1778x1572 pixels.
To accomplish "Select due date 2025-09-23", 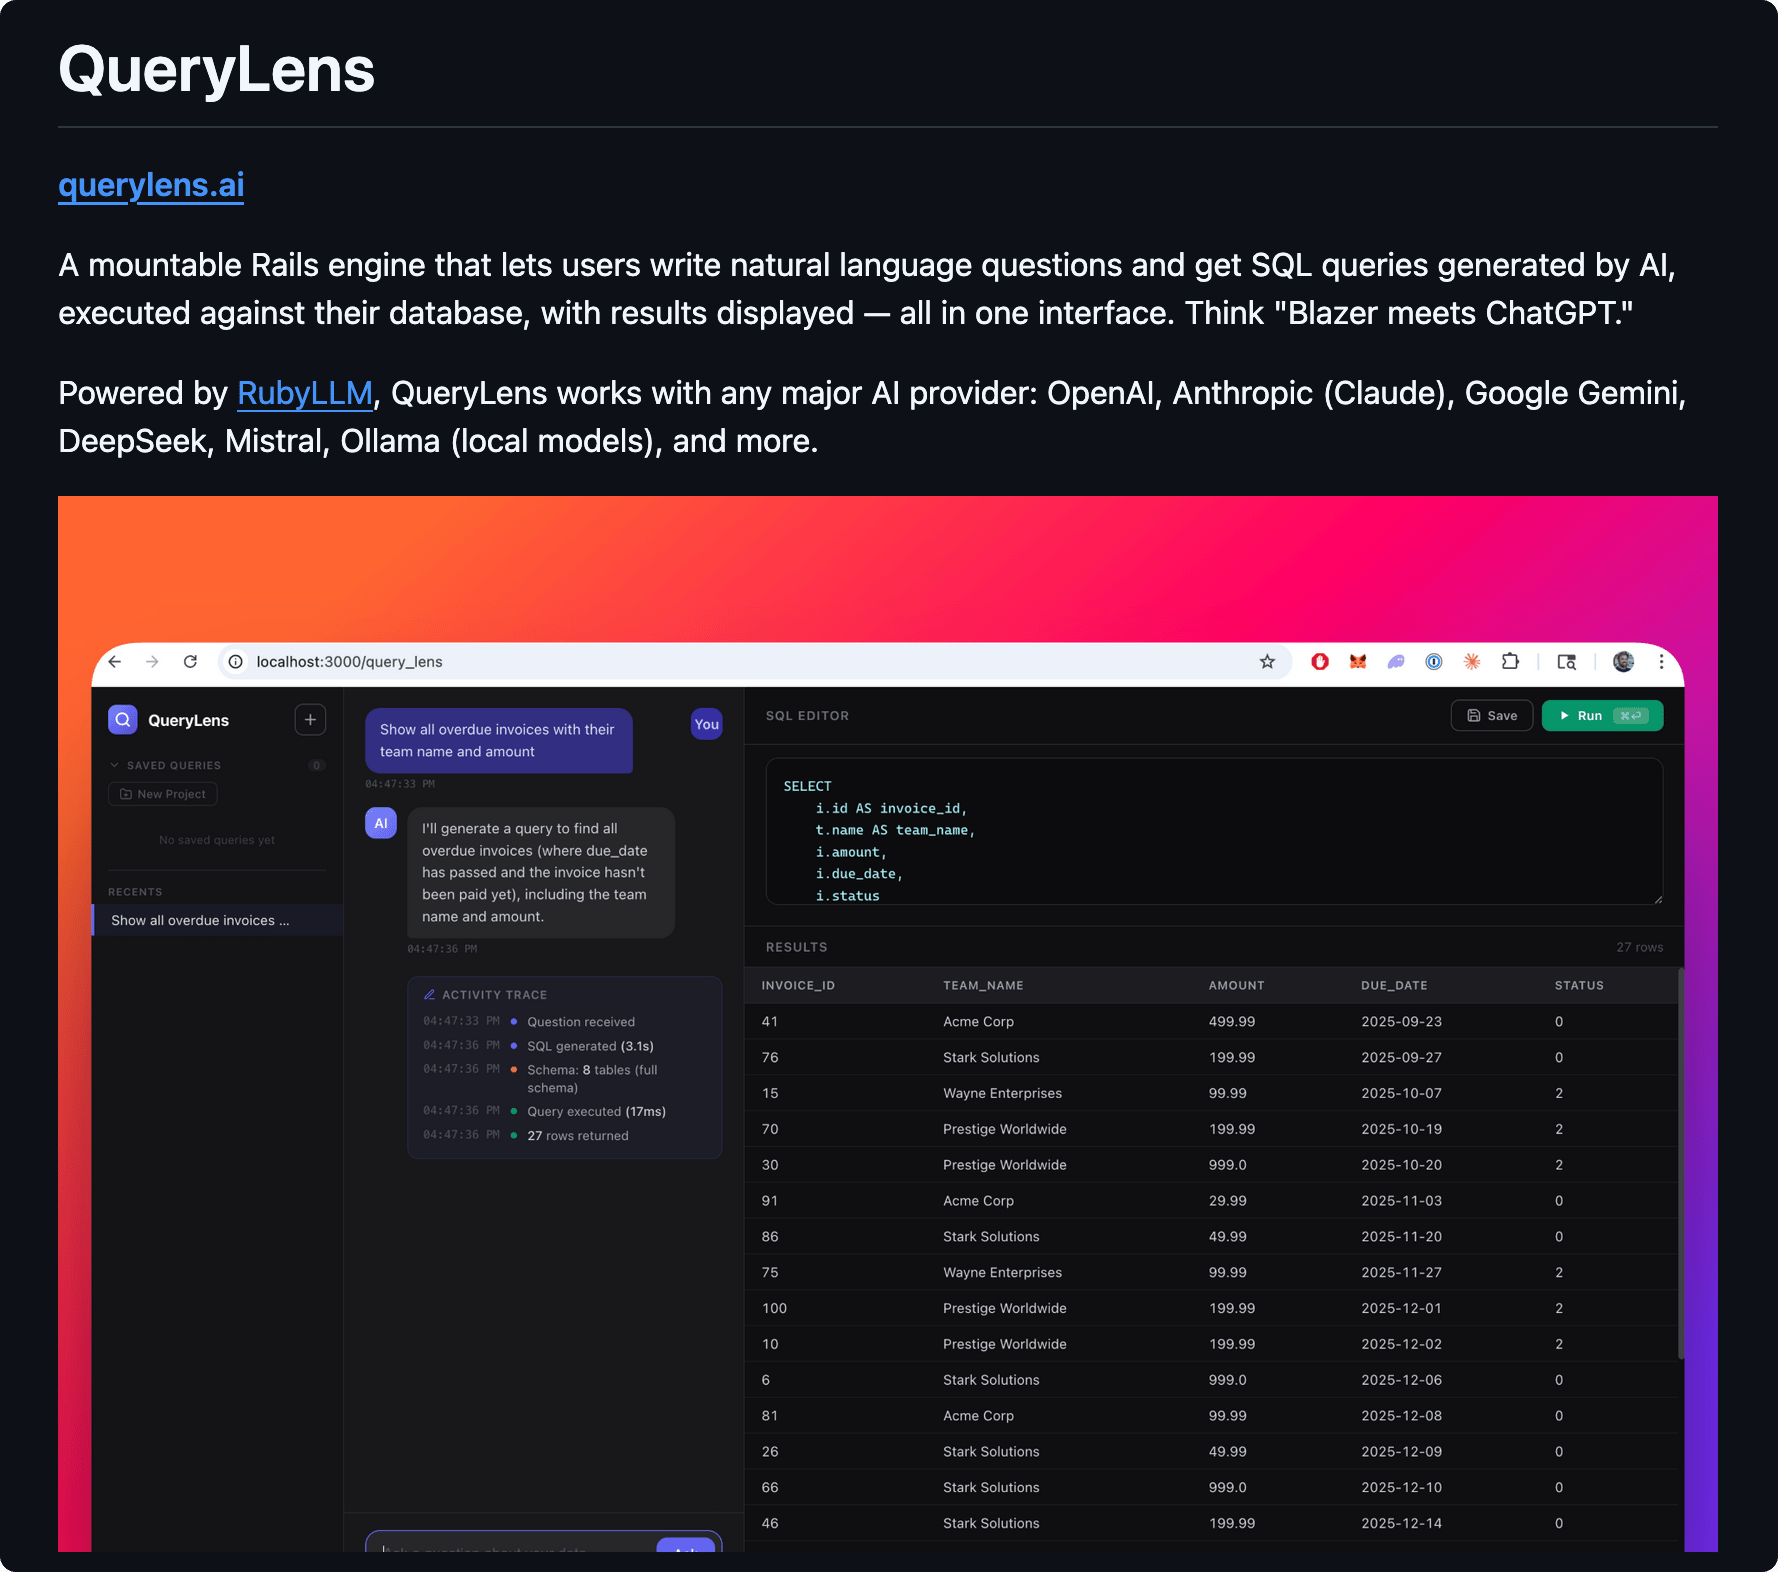I will pos(1402,1022).
